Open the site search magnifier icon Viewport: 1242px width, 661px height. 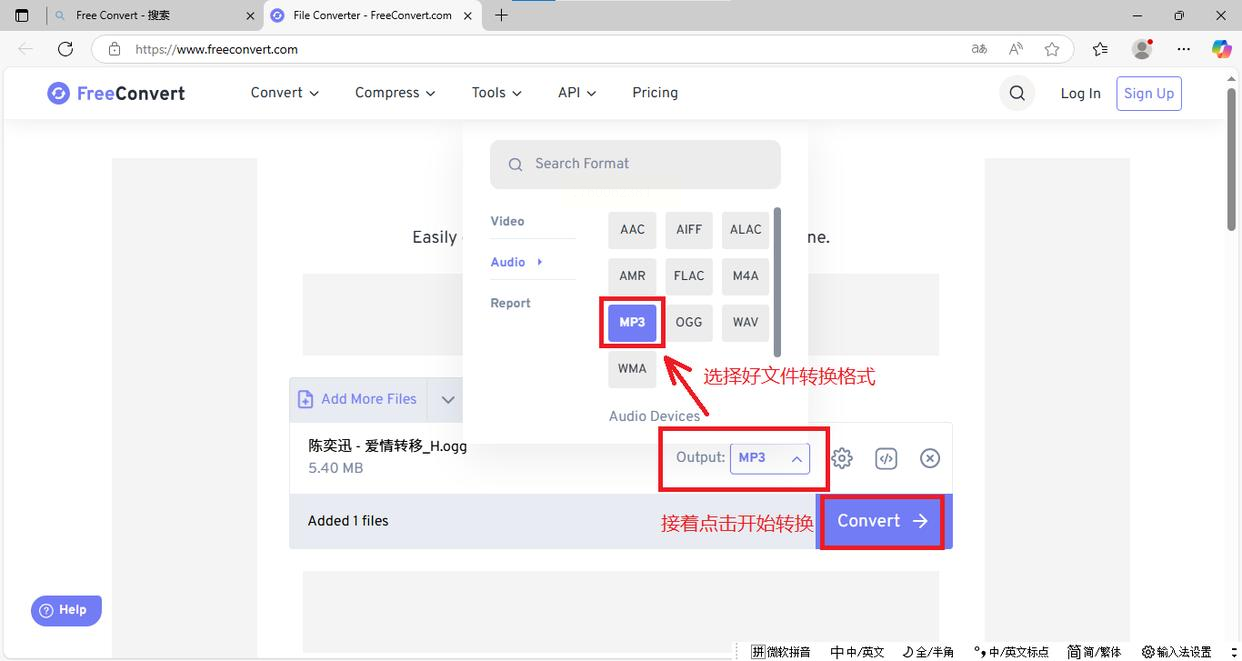(x=1017, y=93)
